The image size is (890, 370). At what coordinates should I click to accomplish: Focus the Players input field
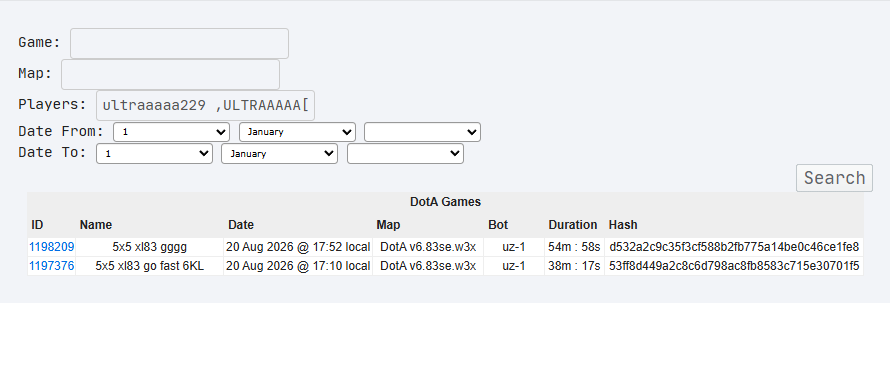pos(205,105)
